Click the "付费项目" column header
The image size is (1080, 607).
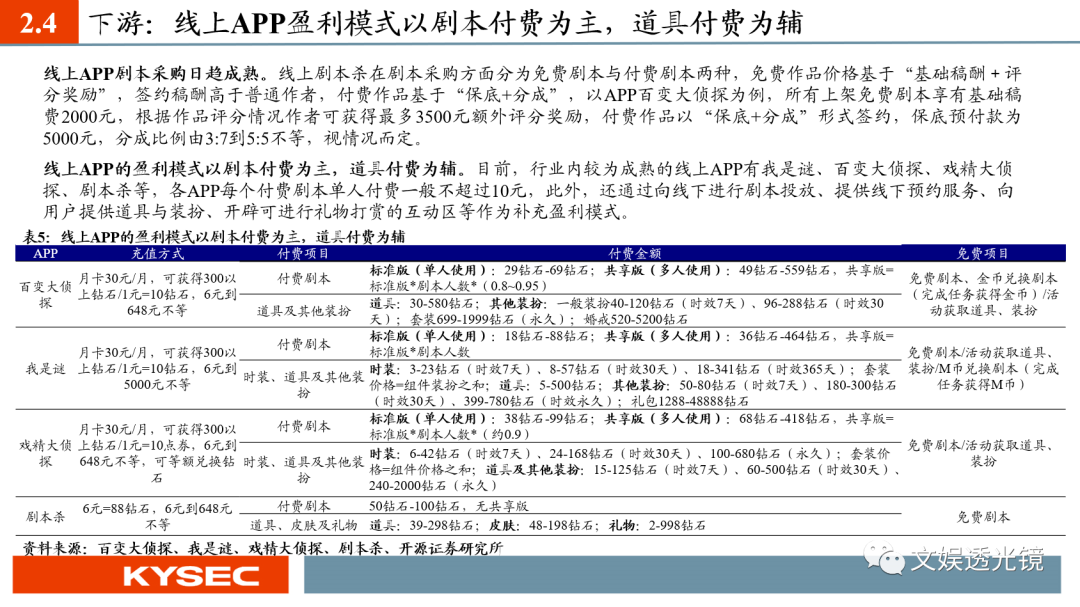pyautogui.click(x=303, y=254)
